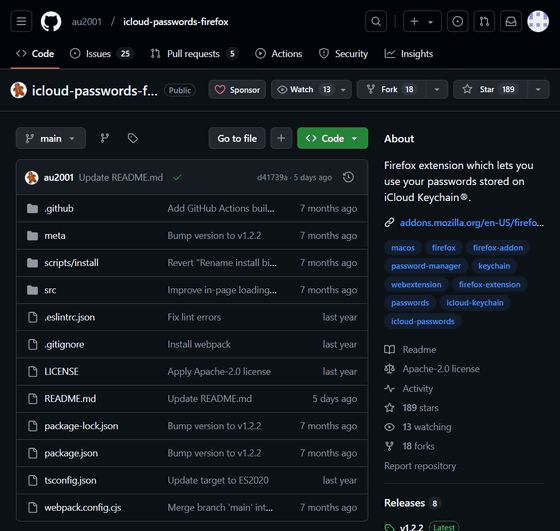Screen dimensions: 560x531
Task: Click Report repository
Action: [420, 466]
